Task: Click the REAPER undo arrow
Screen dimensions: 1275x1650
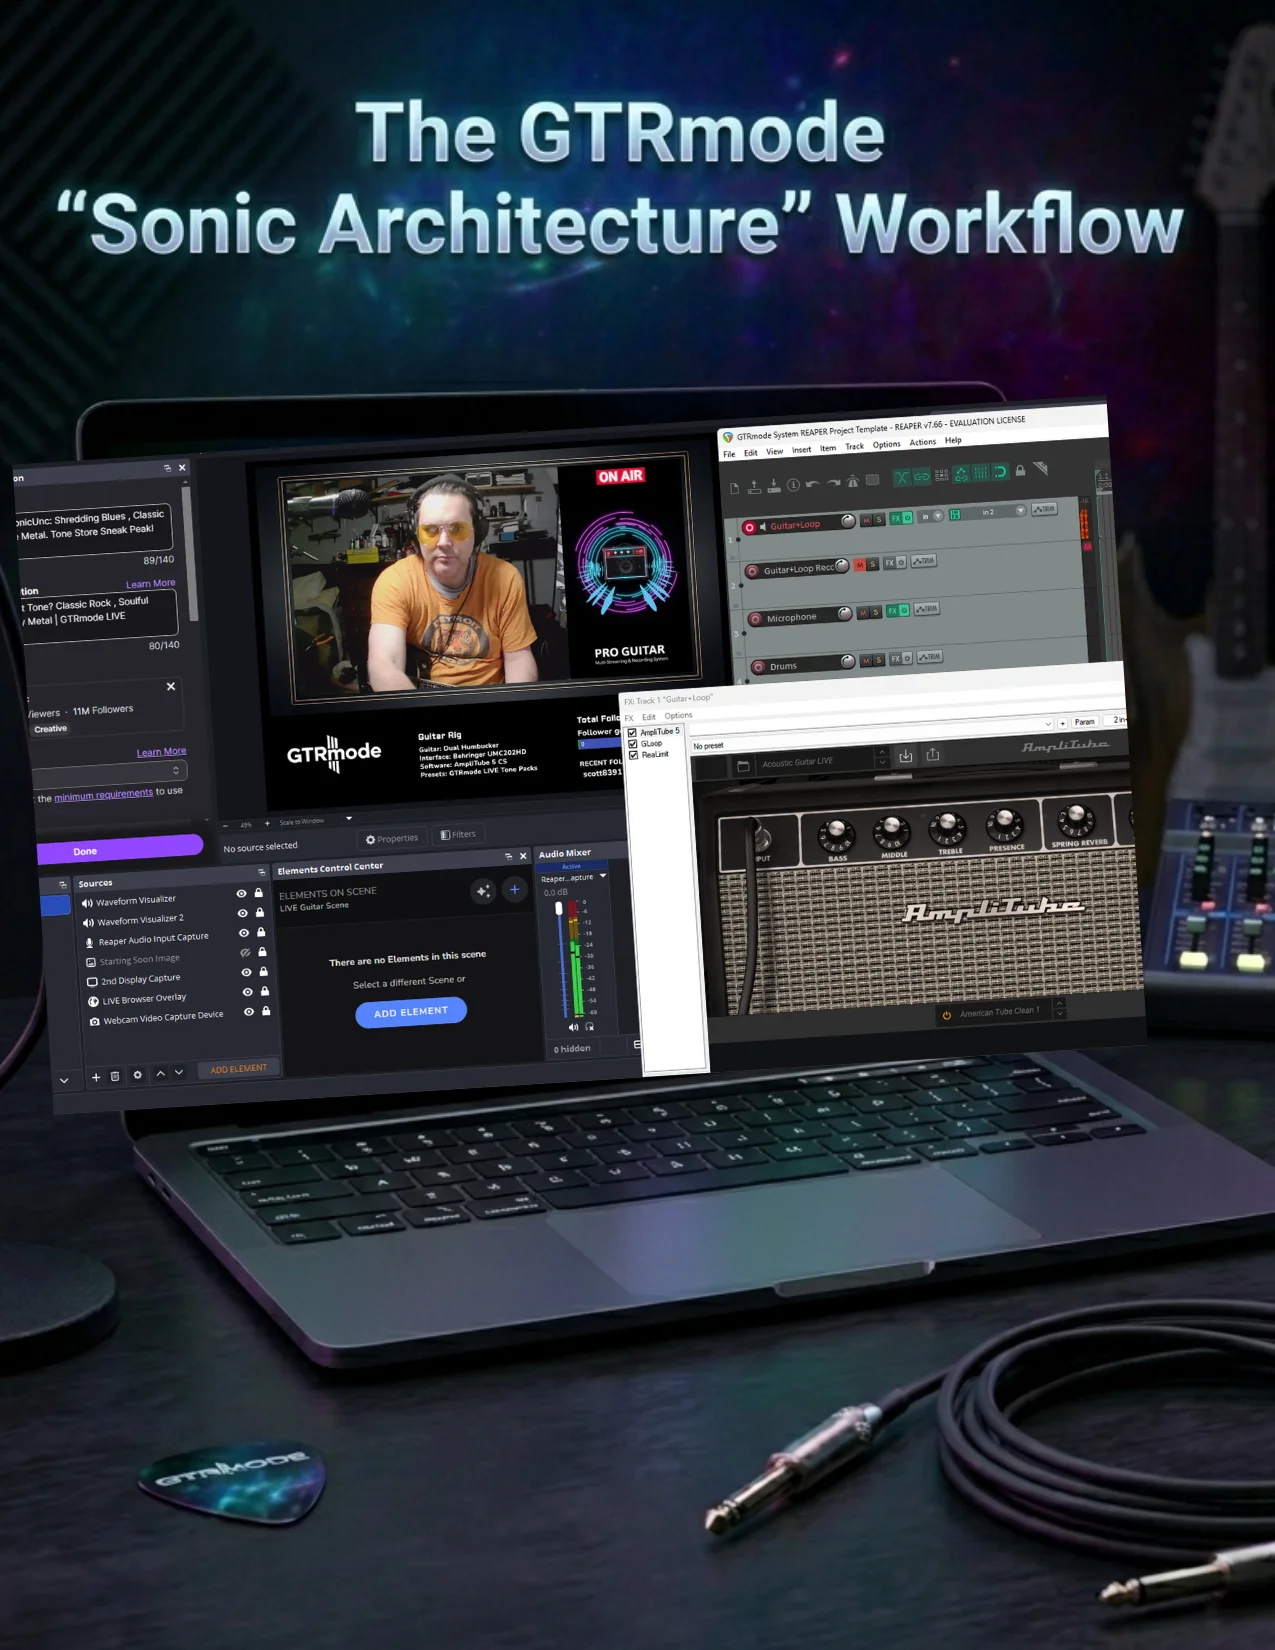Action: tap(812, 484)
